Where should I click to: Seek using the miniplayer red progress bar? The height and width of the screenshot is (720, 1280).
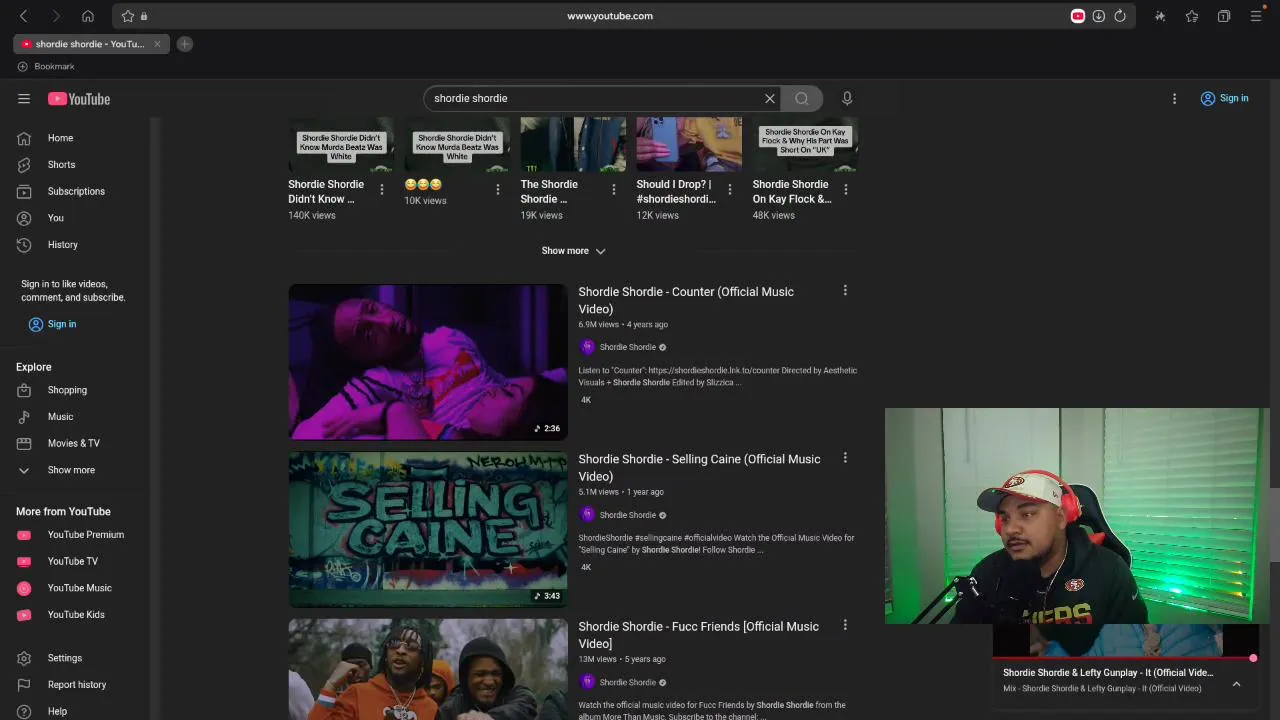point(1124,658)
